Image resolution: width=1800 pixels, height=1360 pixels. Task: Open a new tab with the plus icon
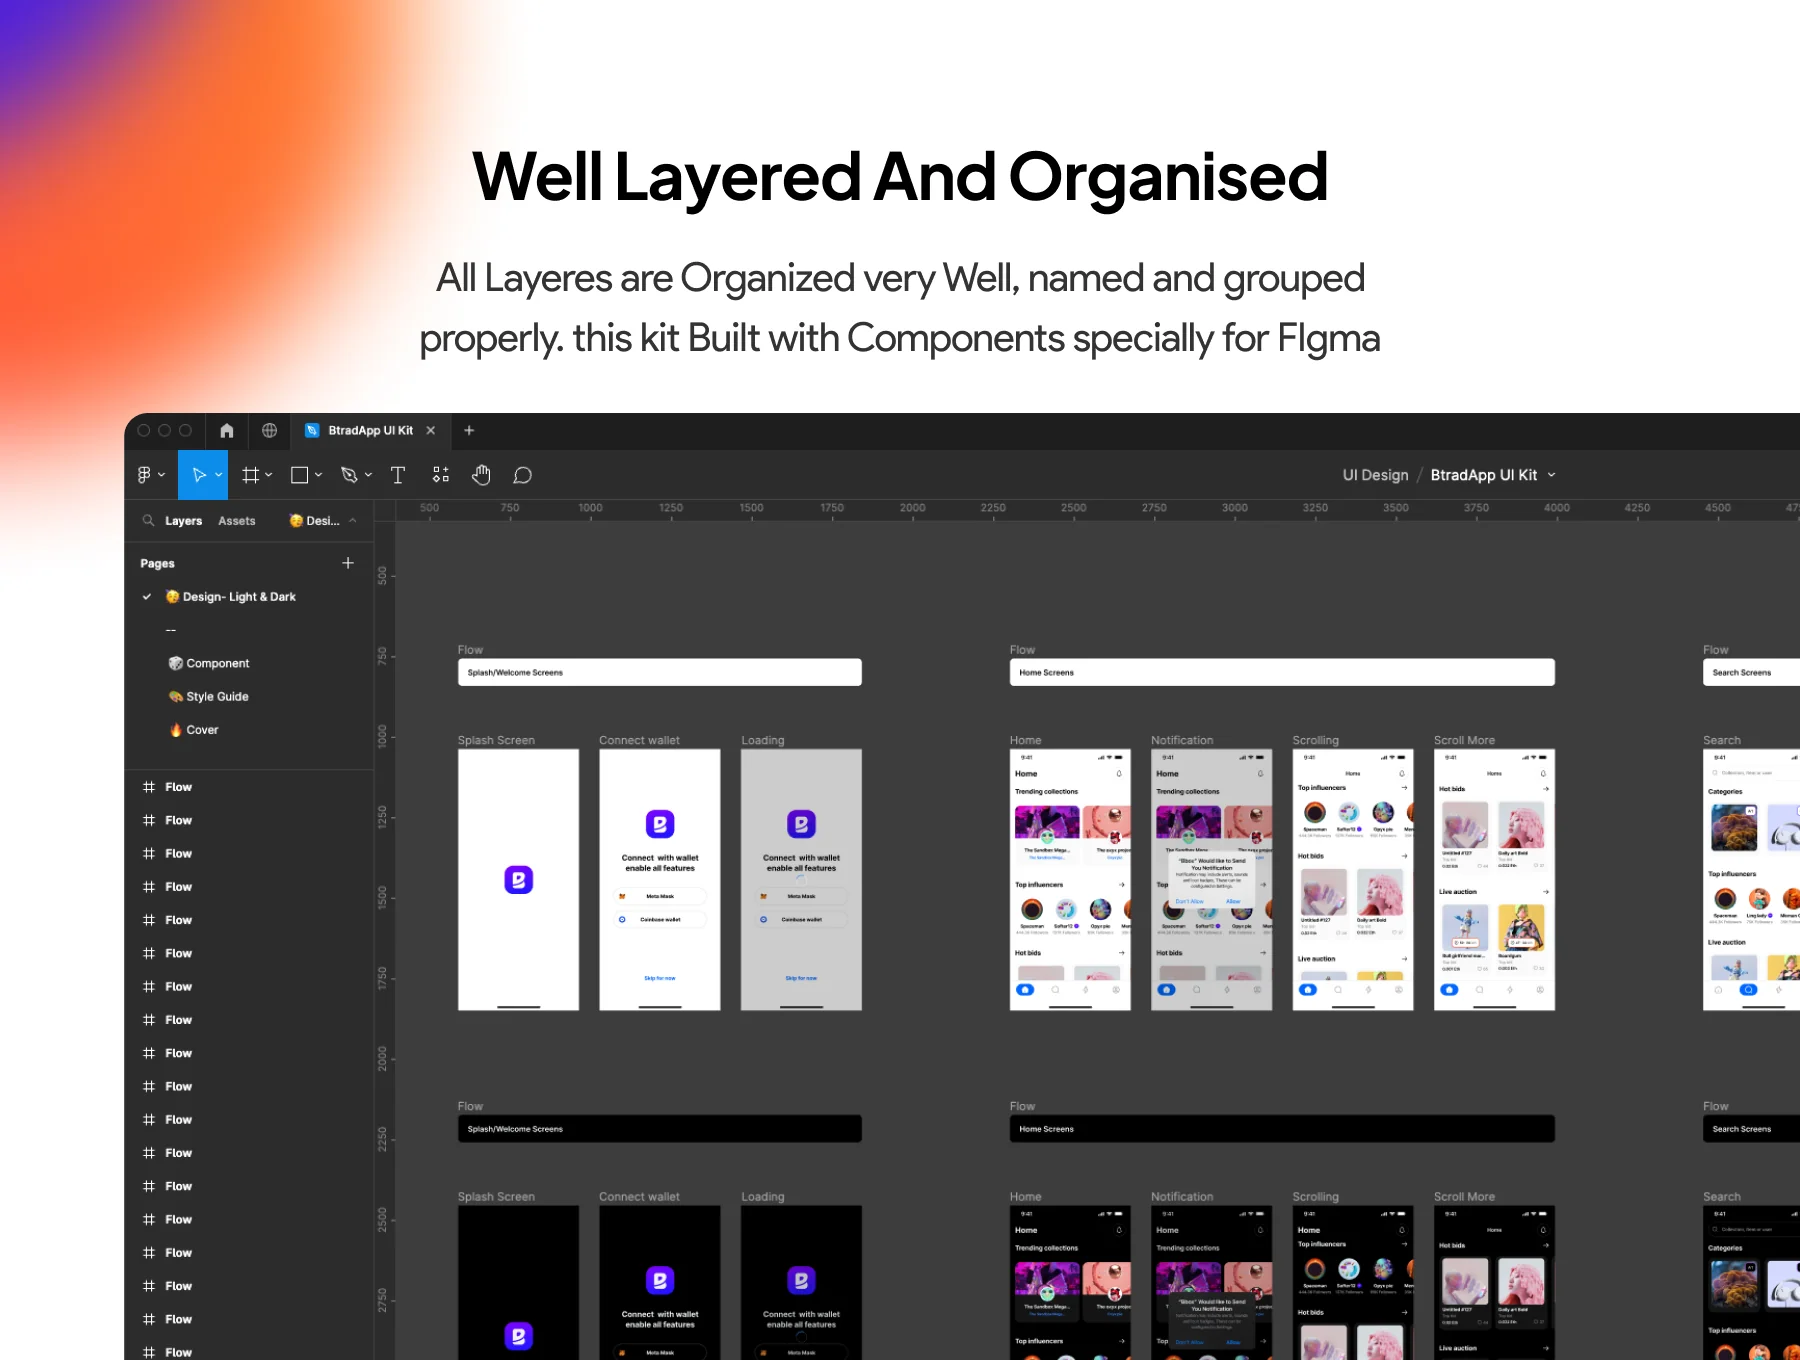(469, 430)
